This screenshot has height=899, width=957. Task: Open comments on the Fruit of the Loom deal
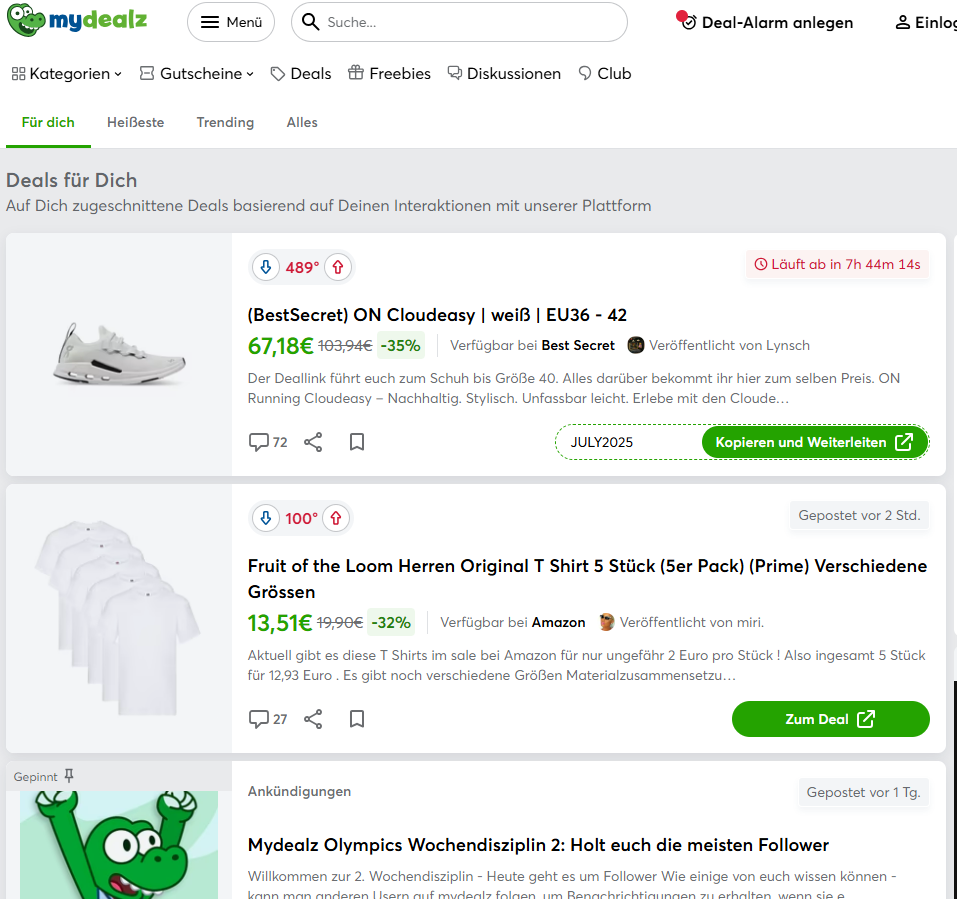(x=267, y=719)
